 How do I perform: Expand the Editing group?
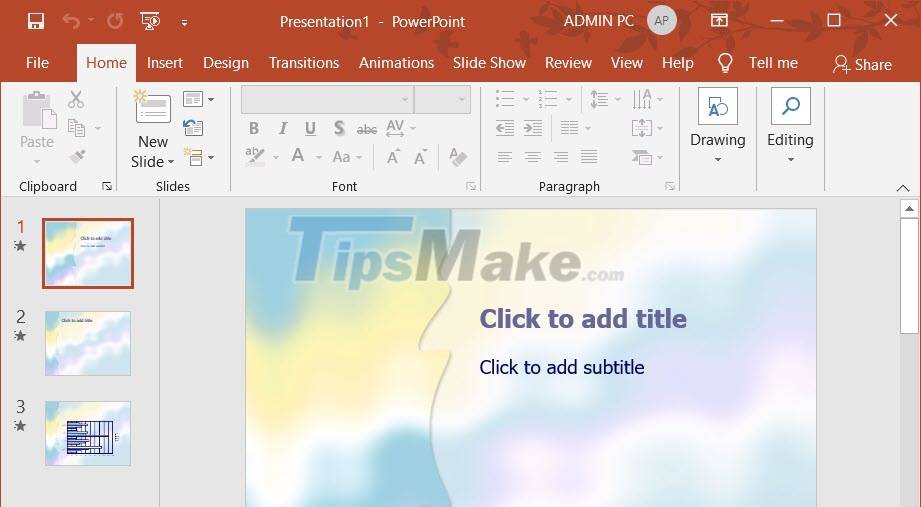point(791,126)
